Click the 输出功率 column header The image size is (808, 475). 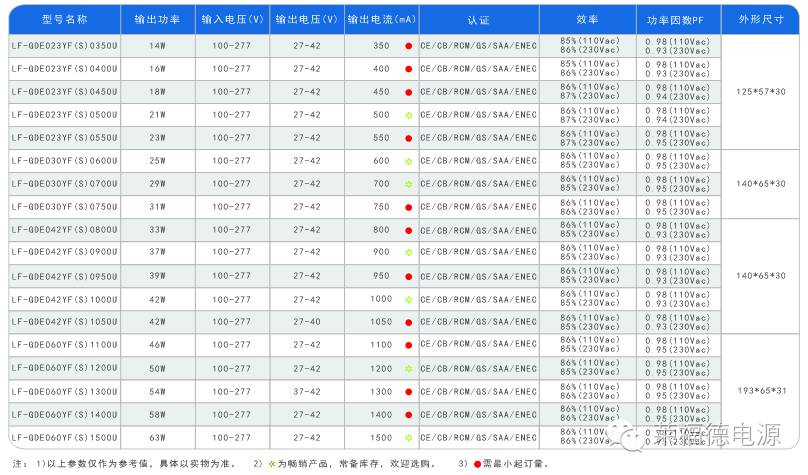pyautogui.click(x=157, y=20)
